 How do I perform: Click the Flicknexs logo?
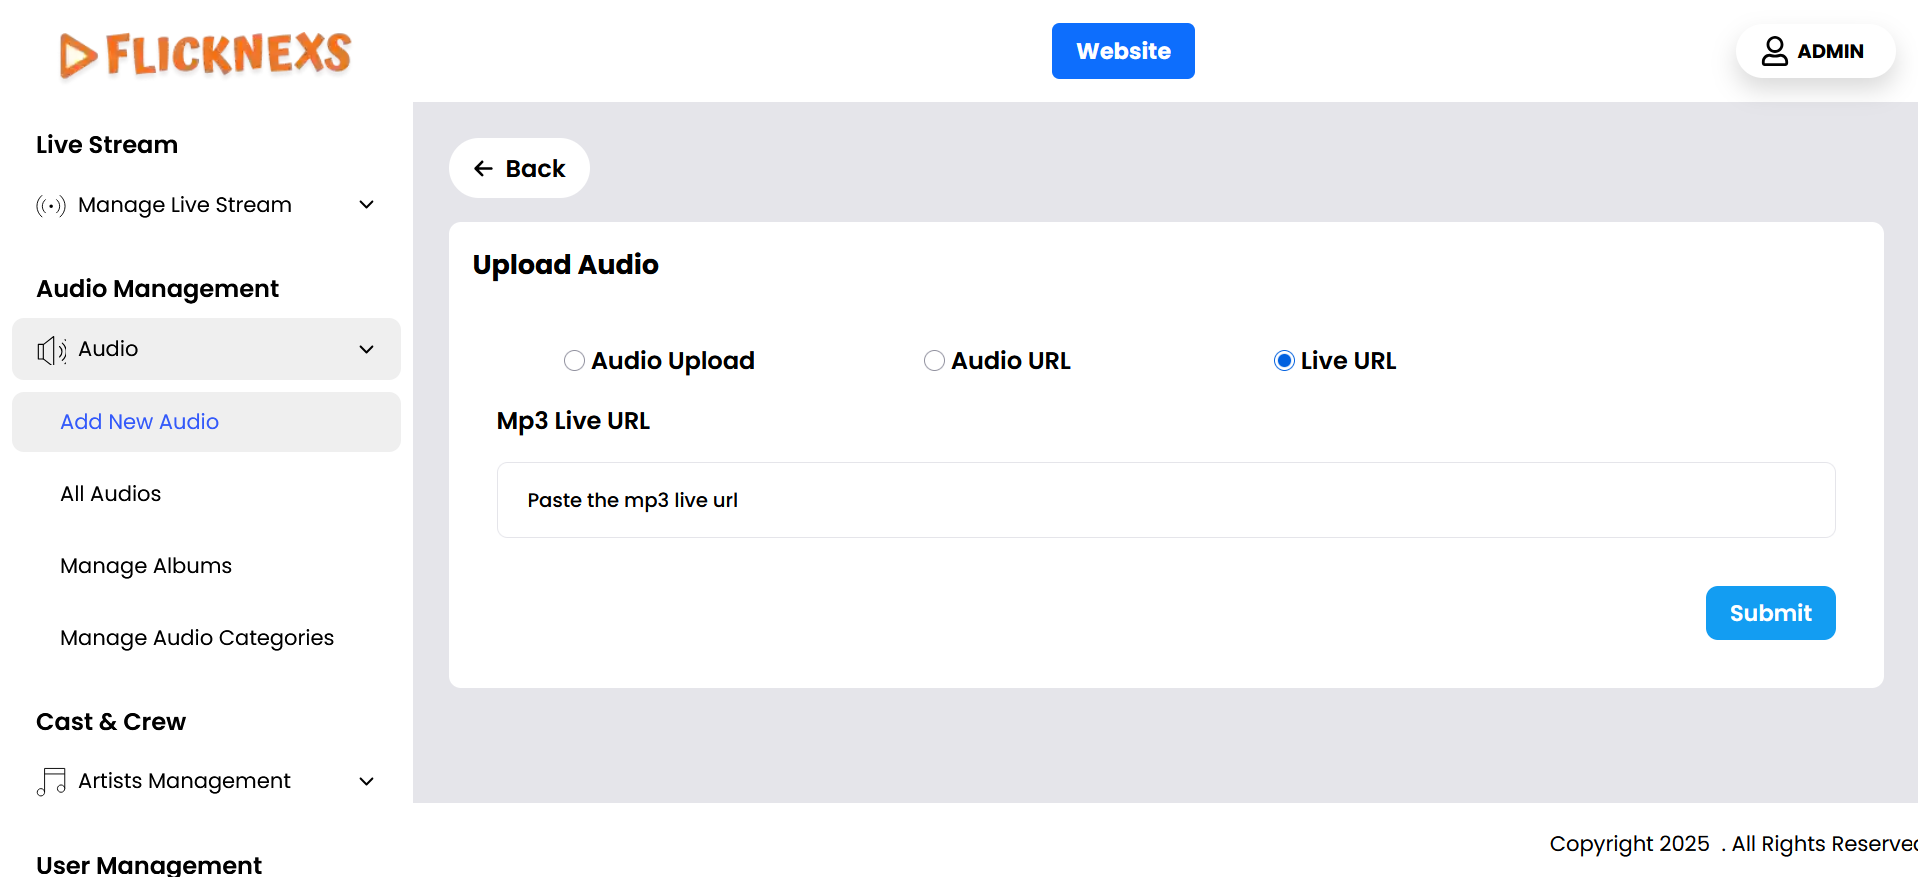(x=205, y=54)
